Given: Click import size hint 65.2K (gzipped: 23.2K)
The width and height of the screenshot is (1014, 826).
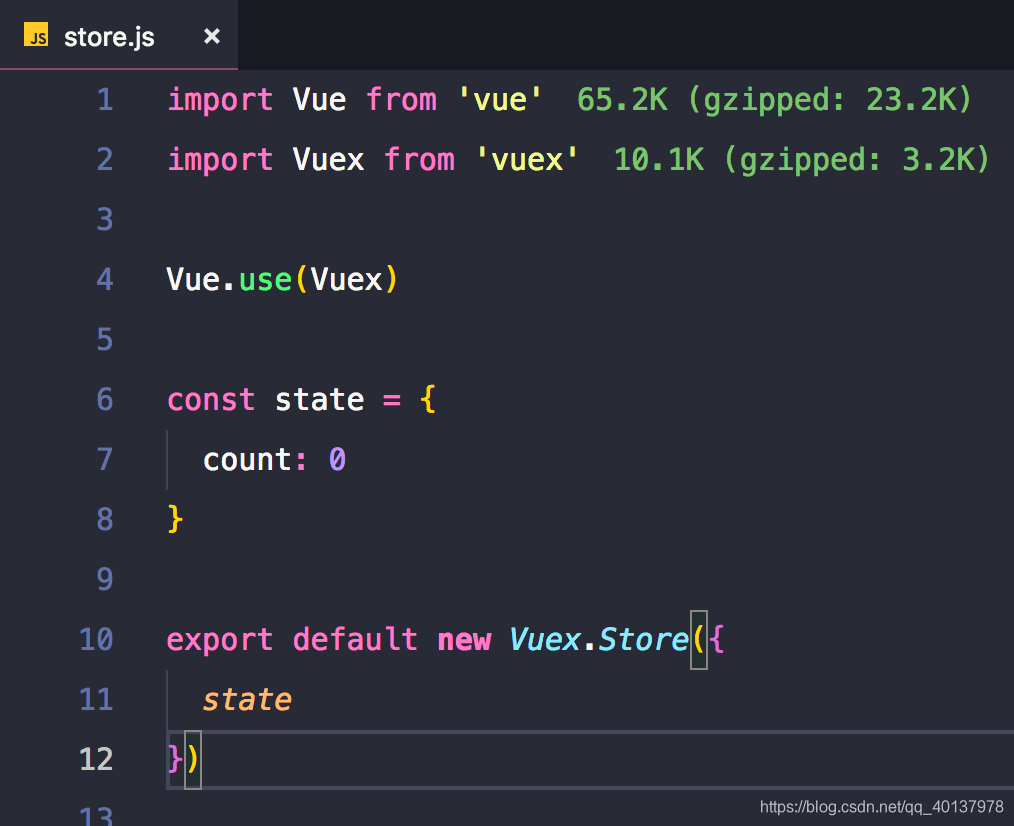Looking at the screenshot, I should pos(774,100).
